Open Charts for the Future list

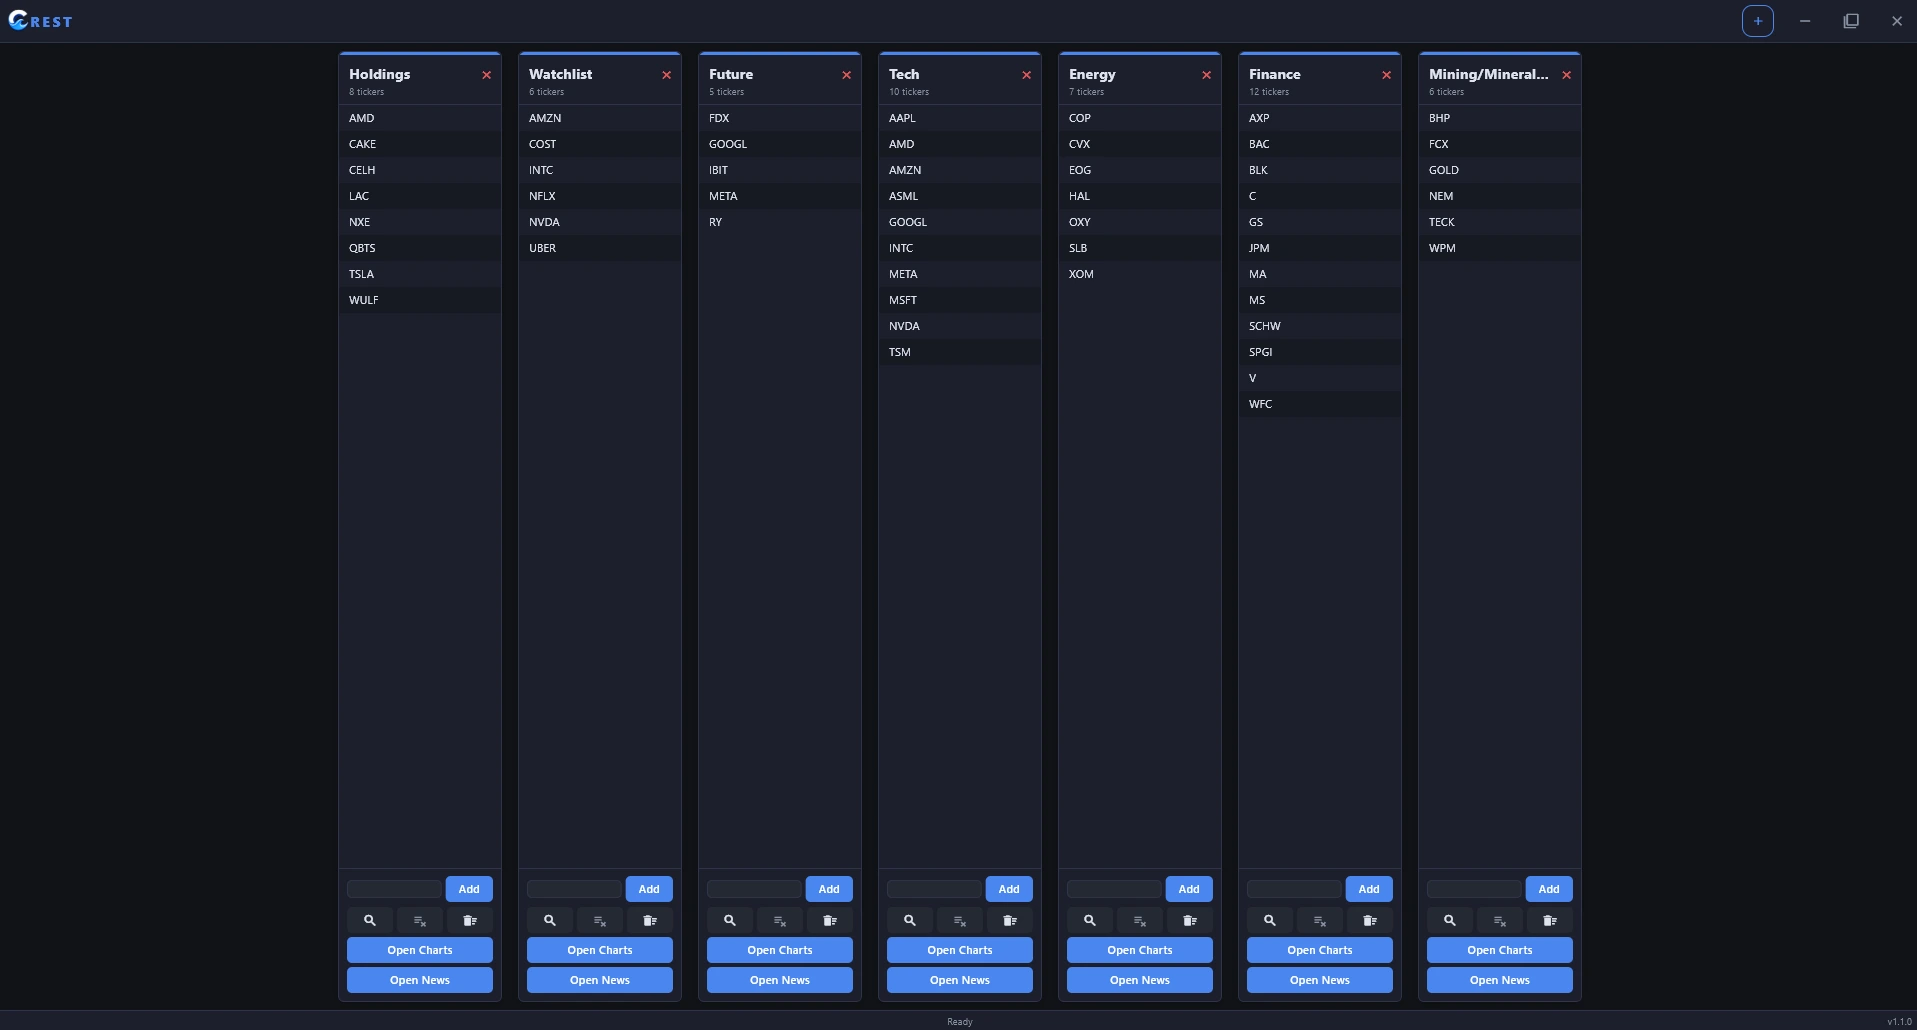tap(780, 950)
